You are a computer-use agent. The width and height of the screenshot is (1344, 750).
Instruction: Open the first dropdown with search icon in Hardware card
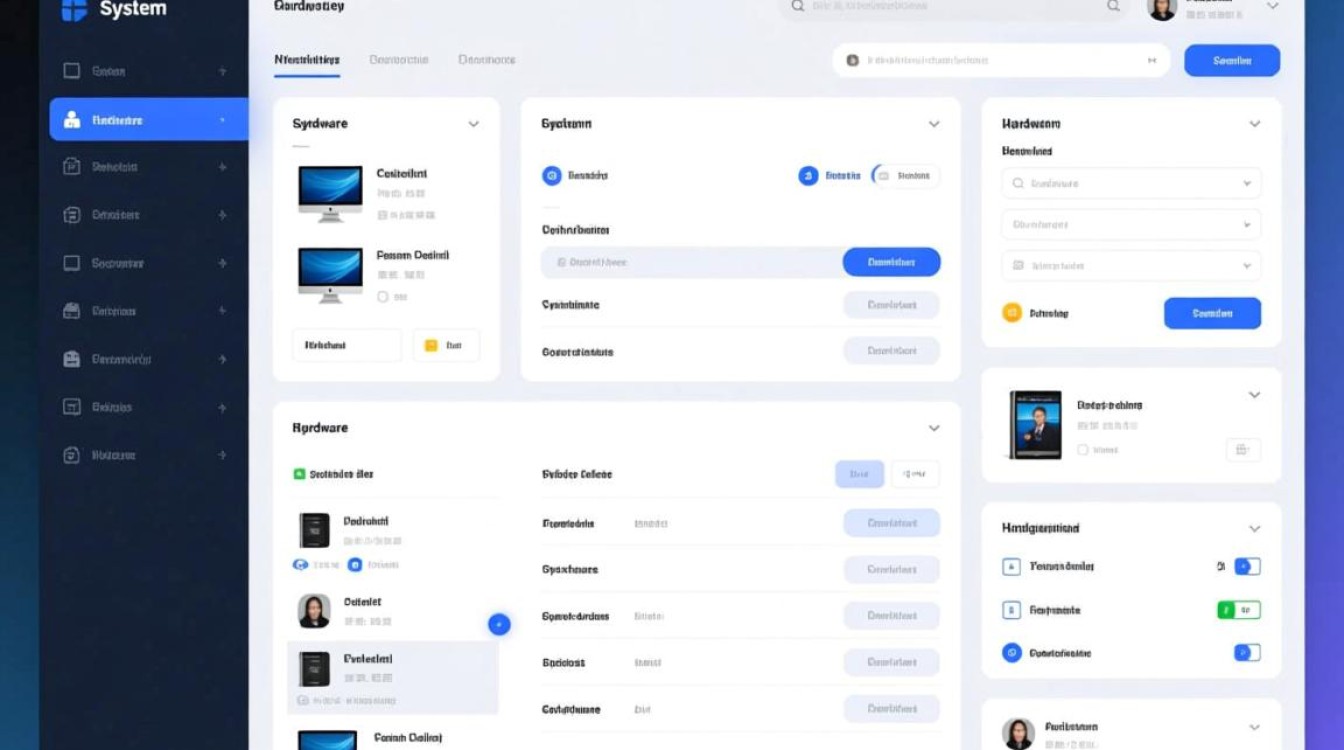(x=1131, y=184)
